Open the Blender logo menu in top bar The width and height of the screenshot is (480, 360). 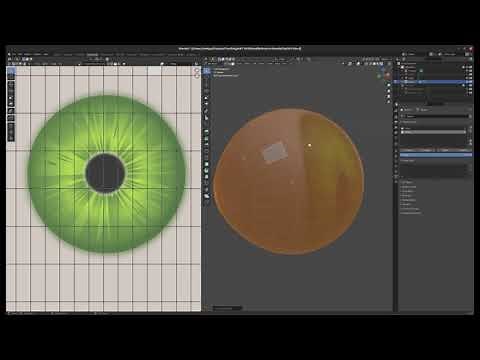click(x=10, y=54)
